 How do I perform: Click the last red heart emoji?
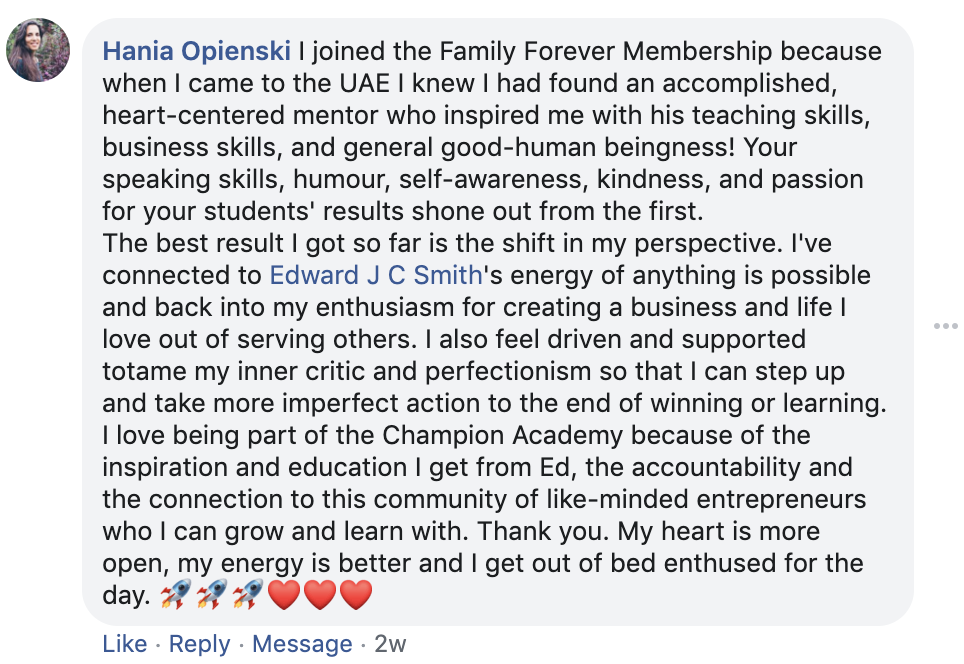[x=355, y=596]
